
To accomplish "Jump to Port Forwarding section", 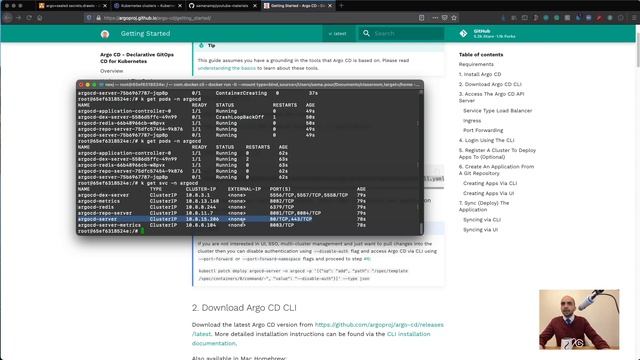I will (x=483, y=130).
